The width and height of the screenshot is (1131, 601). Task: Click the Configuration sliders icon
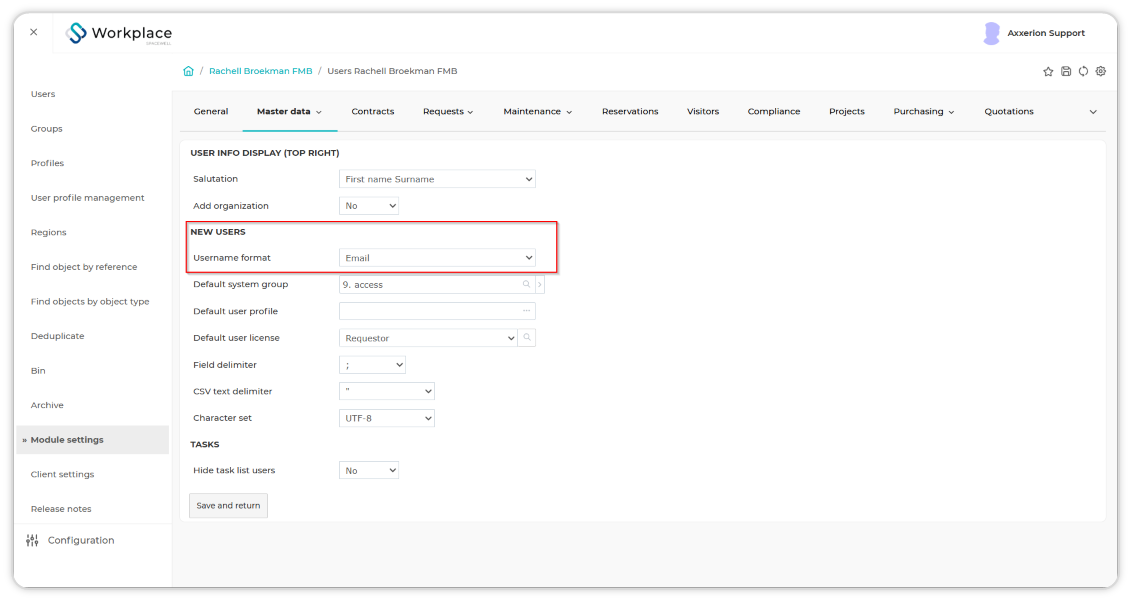(x=32, y=540)
